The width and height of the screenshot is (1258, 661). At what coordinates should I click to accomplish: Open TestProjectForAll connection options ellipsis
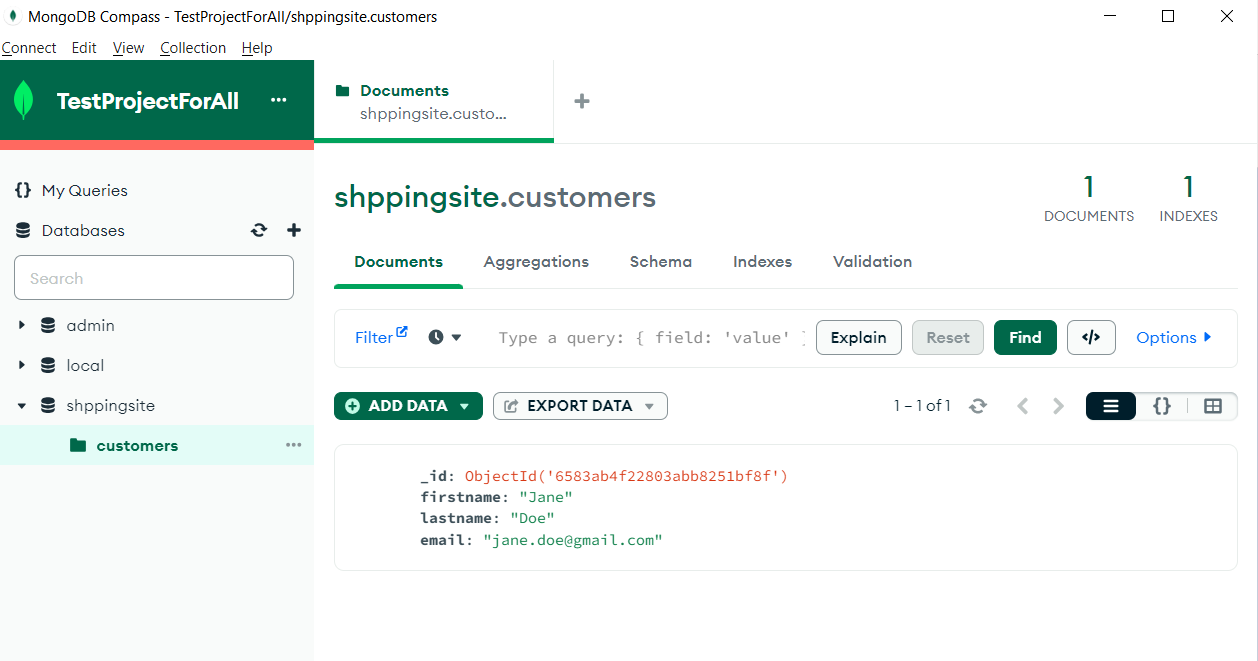click(279, 101)
